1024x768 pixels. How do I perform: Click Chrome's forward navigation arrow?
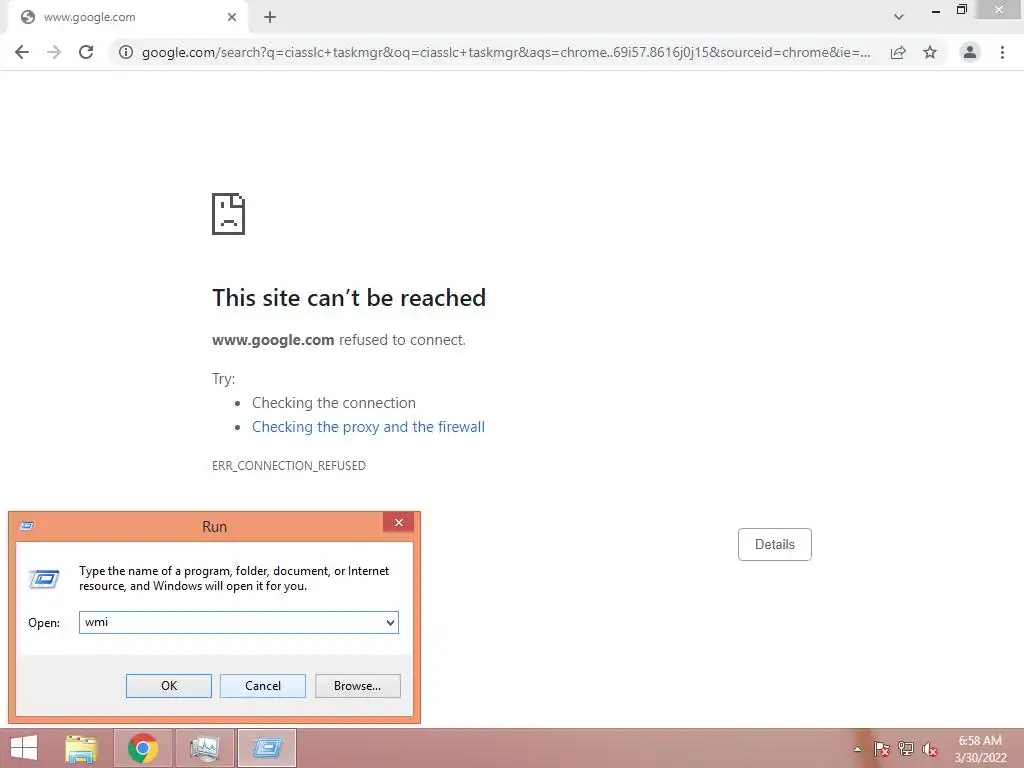click(x=54, y=52)
